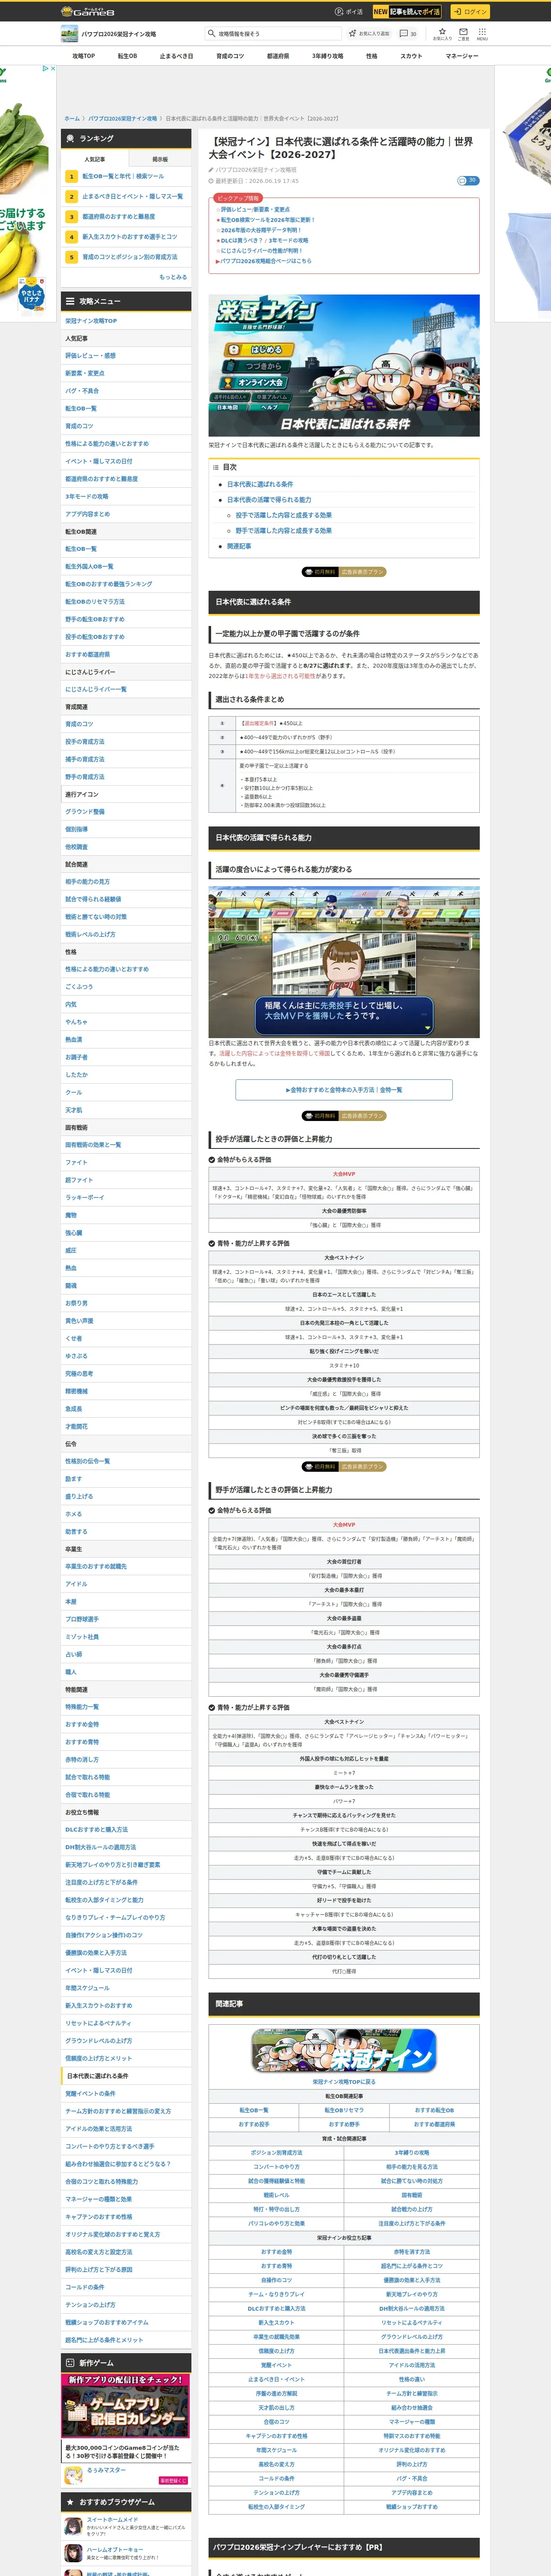Click the ホーム breadcrumb link
This screenshot has height=2576, width=551.
tap(72, 119)
